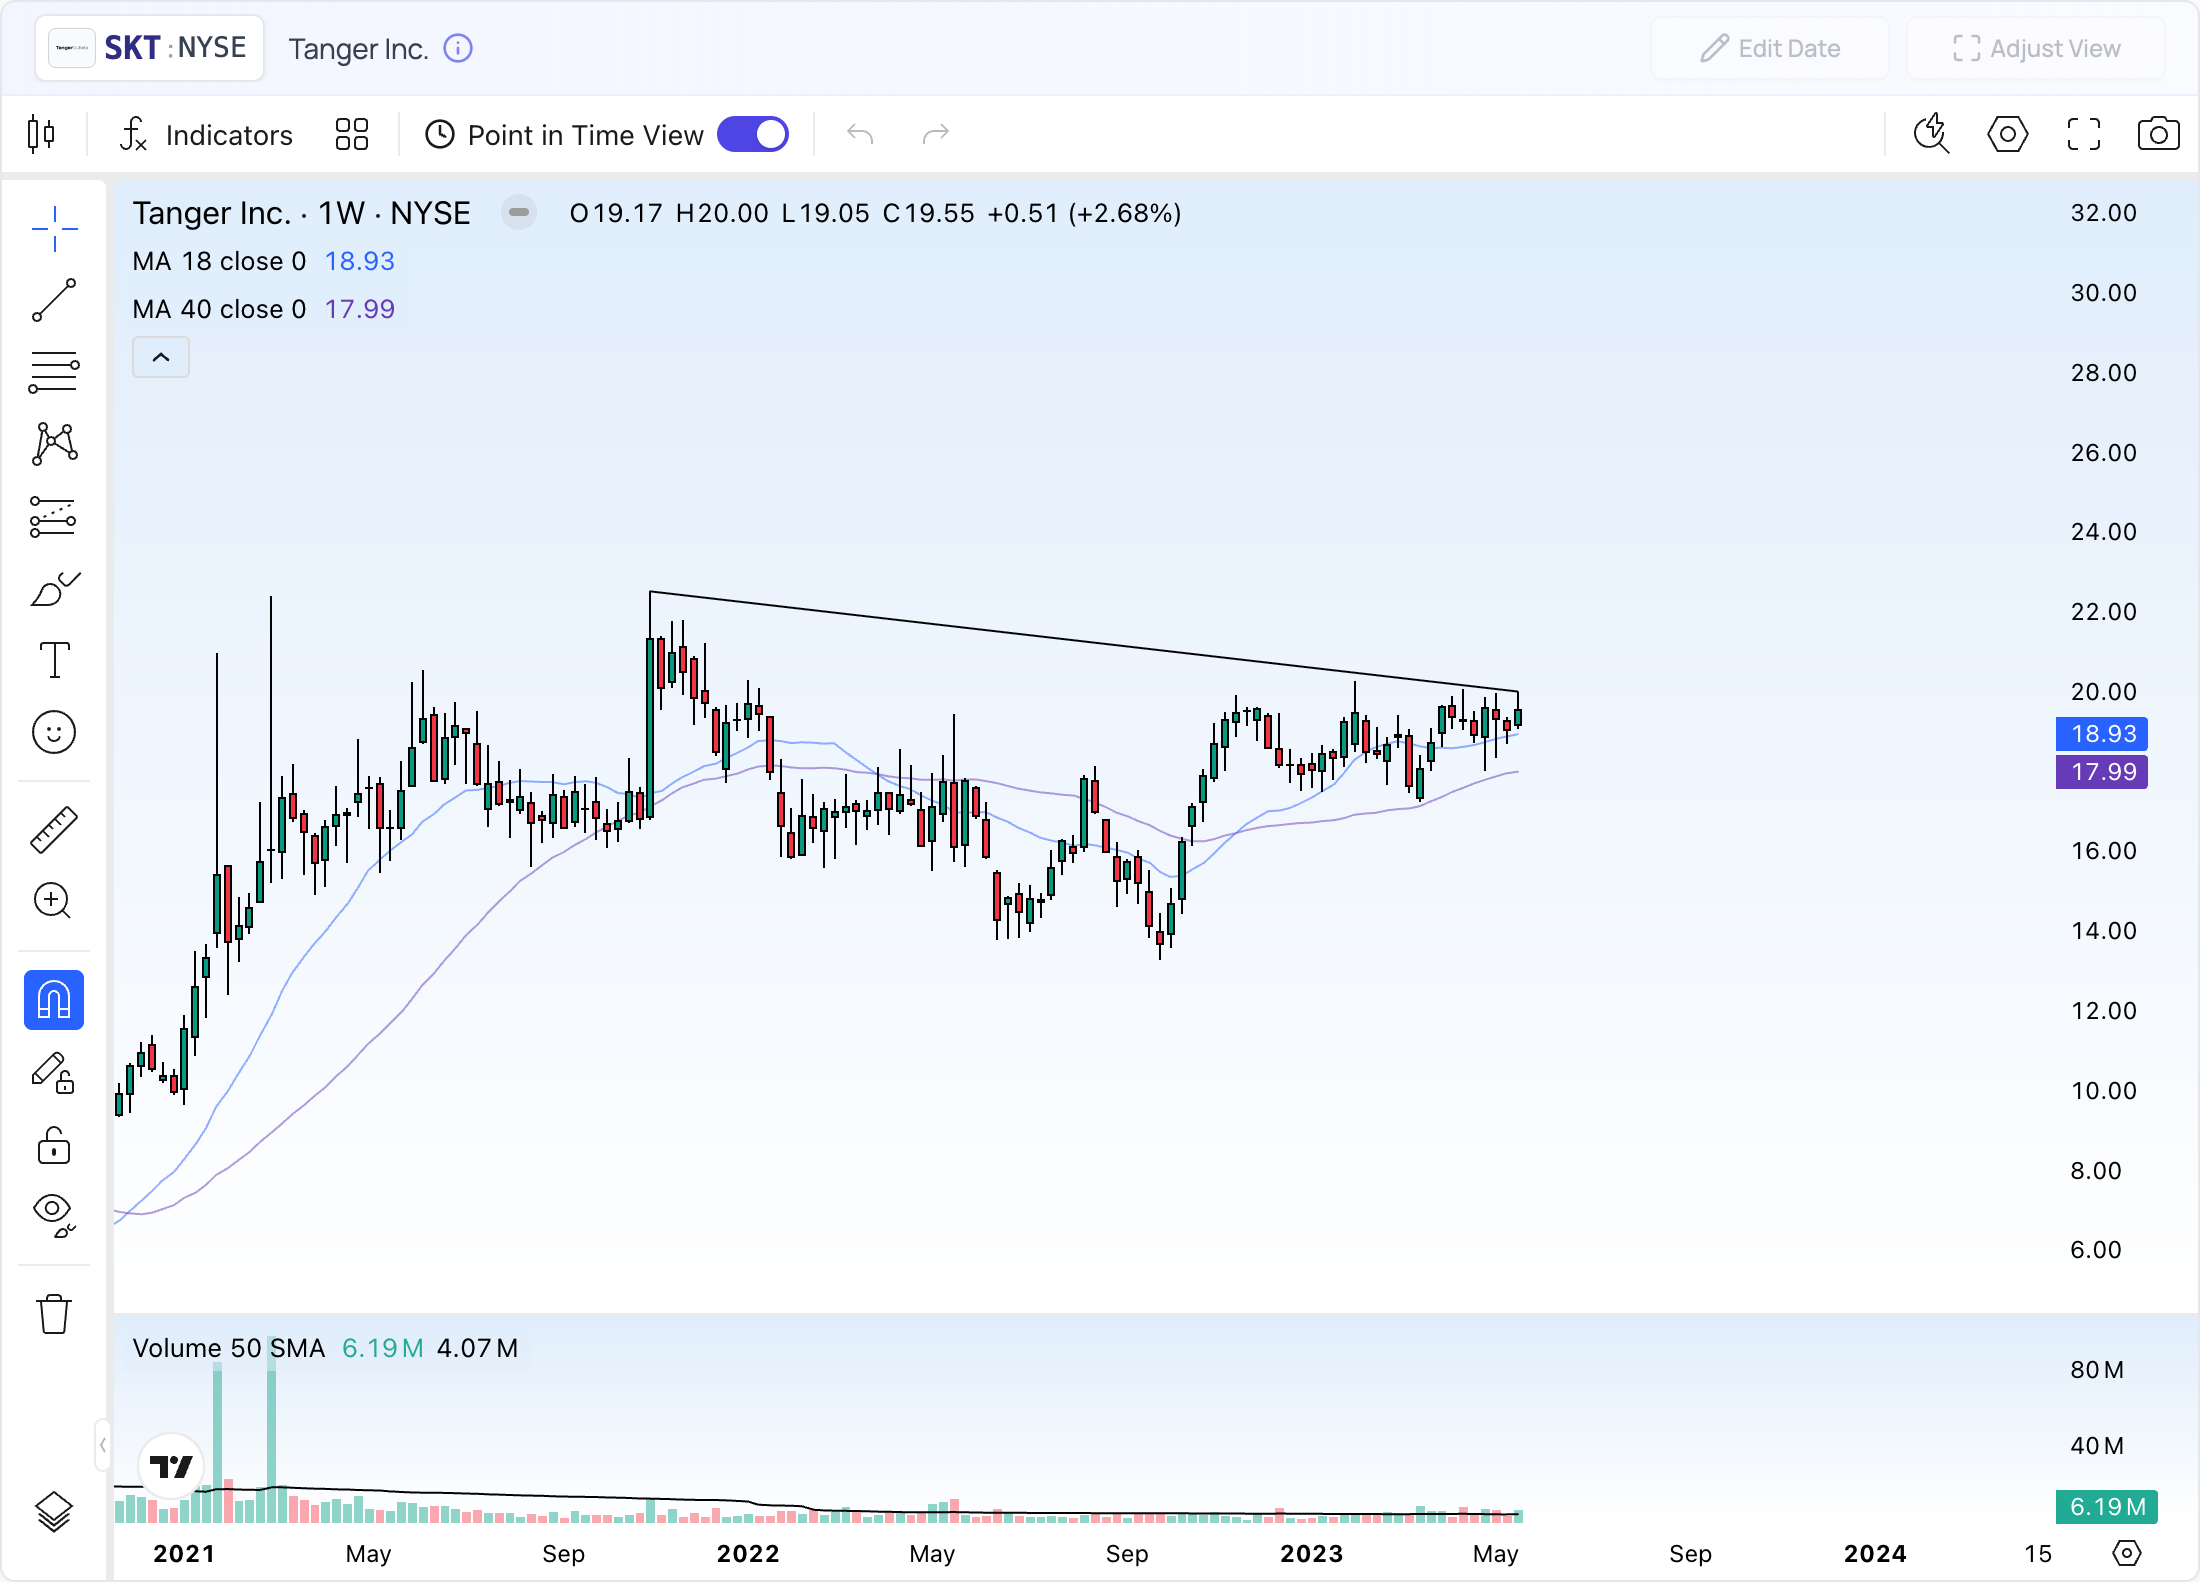Click the 2023 label on time axis
The image size is (2200, 1582).
(x=1312, y=1553)
